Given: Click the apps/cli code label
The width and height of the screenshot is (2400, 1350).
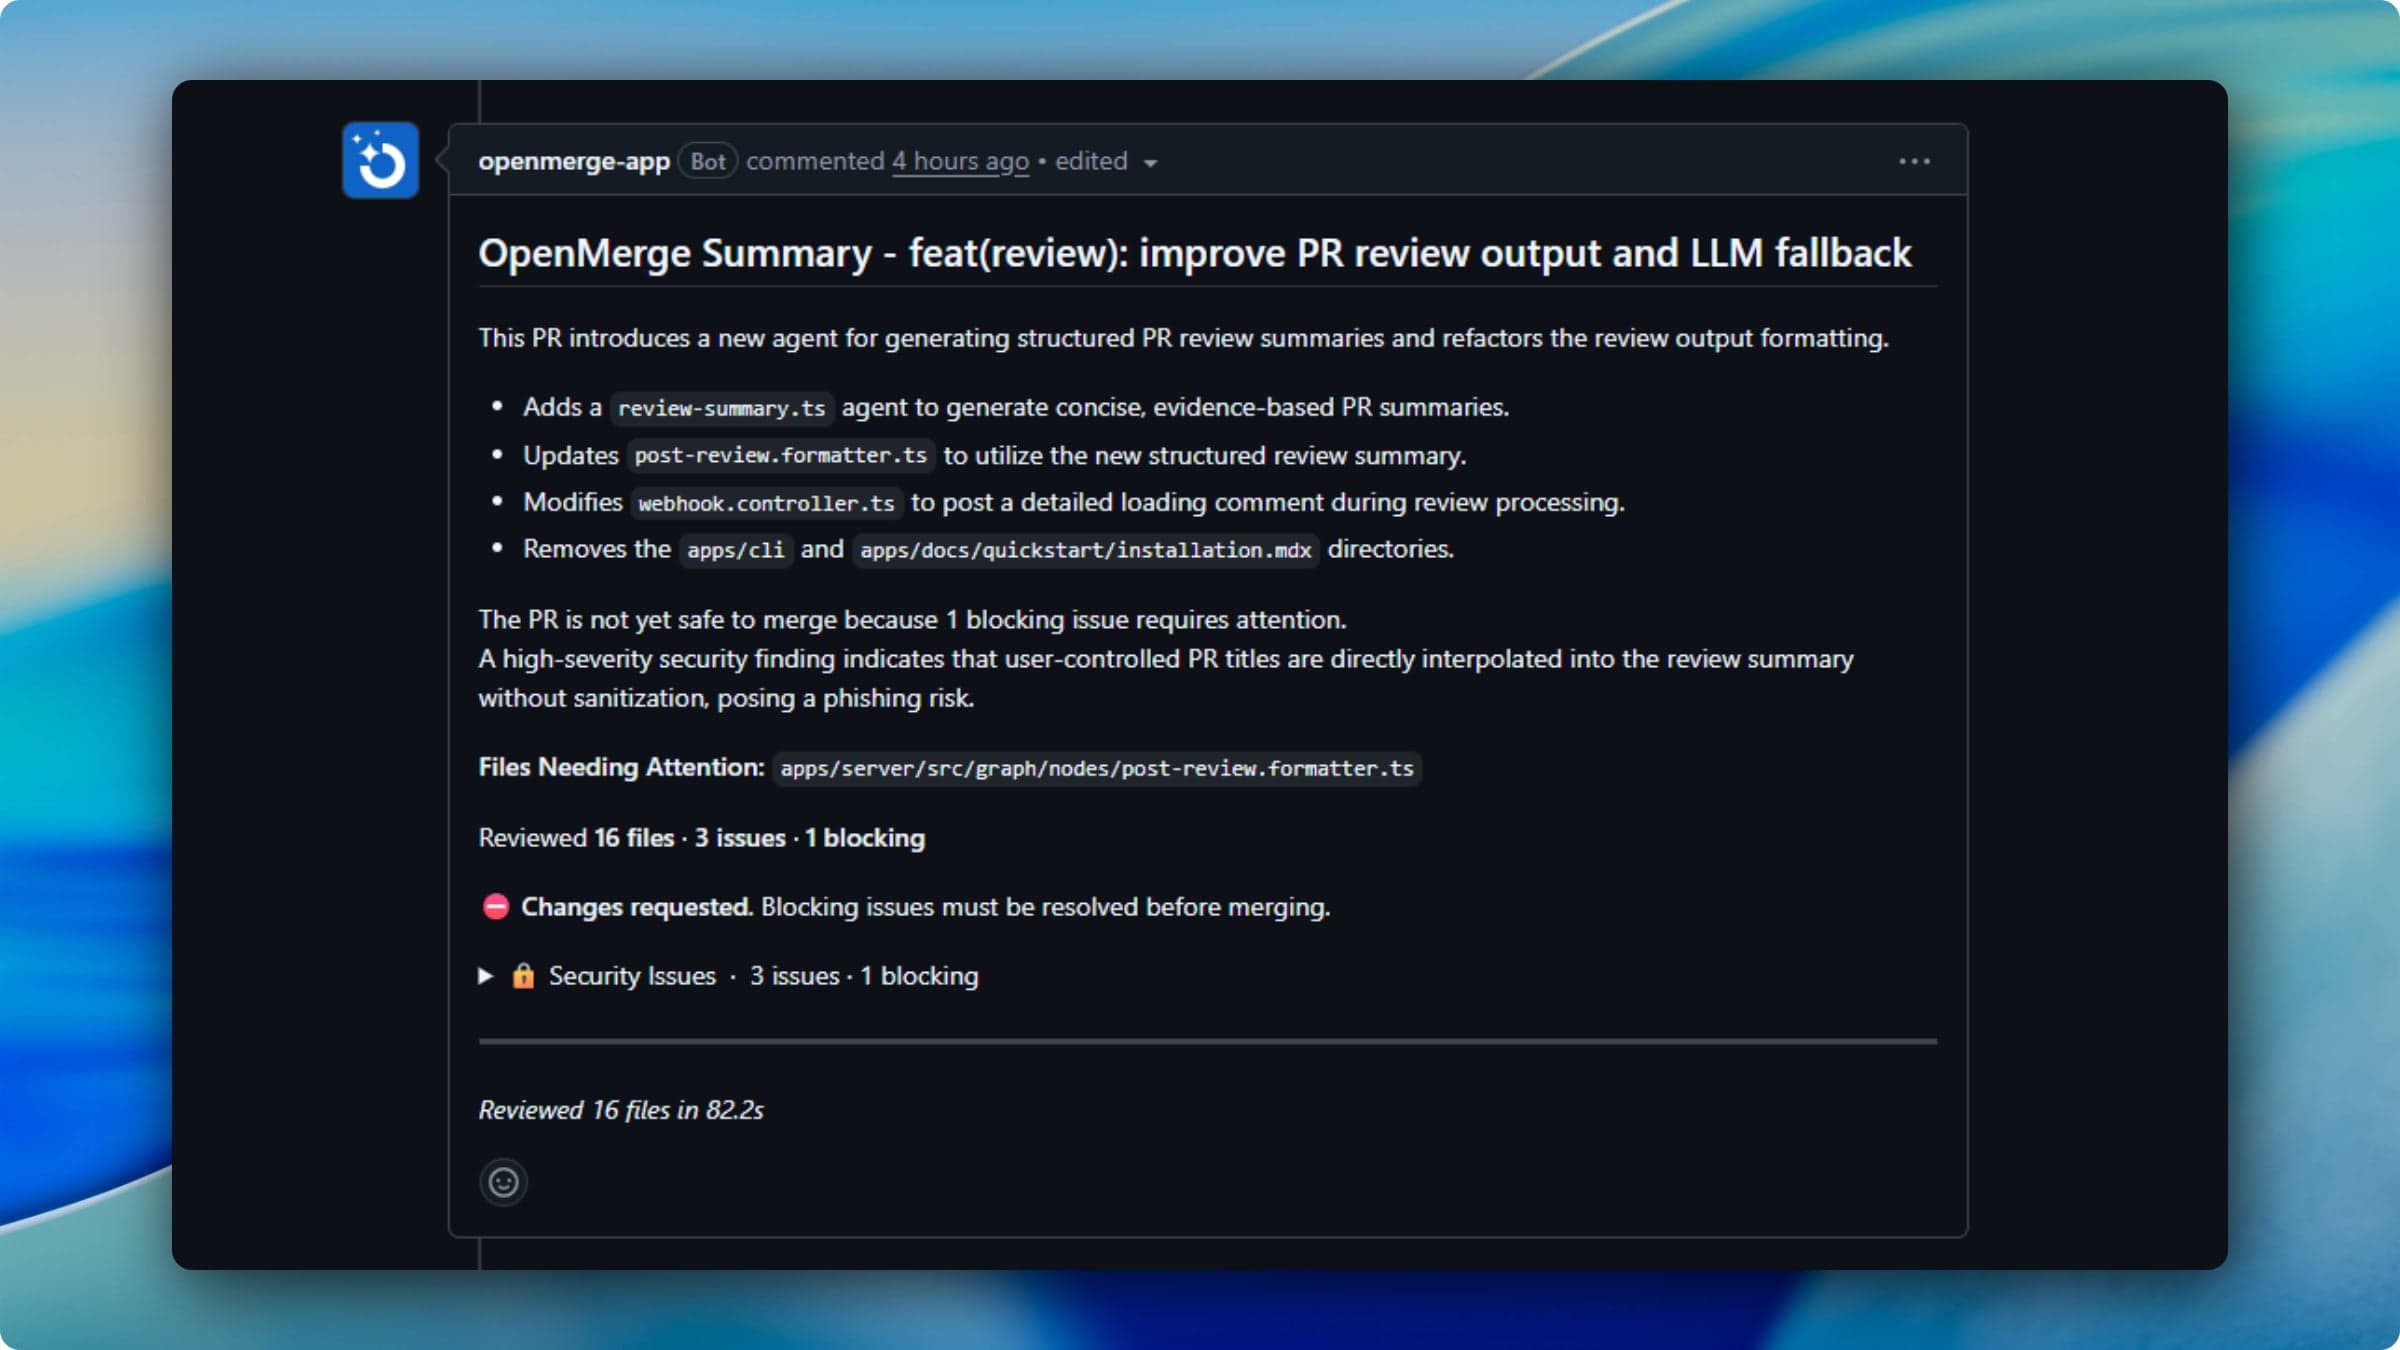Looking at the screenshot, I should point(736,550).
